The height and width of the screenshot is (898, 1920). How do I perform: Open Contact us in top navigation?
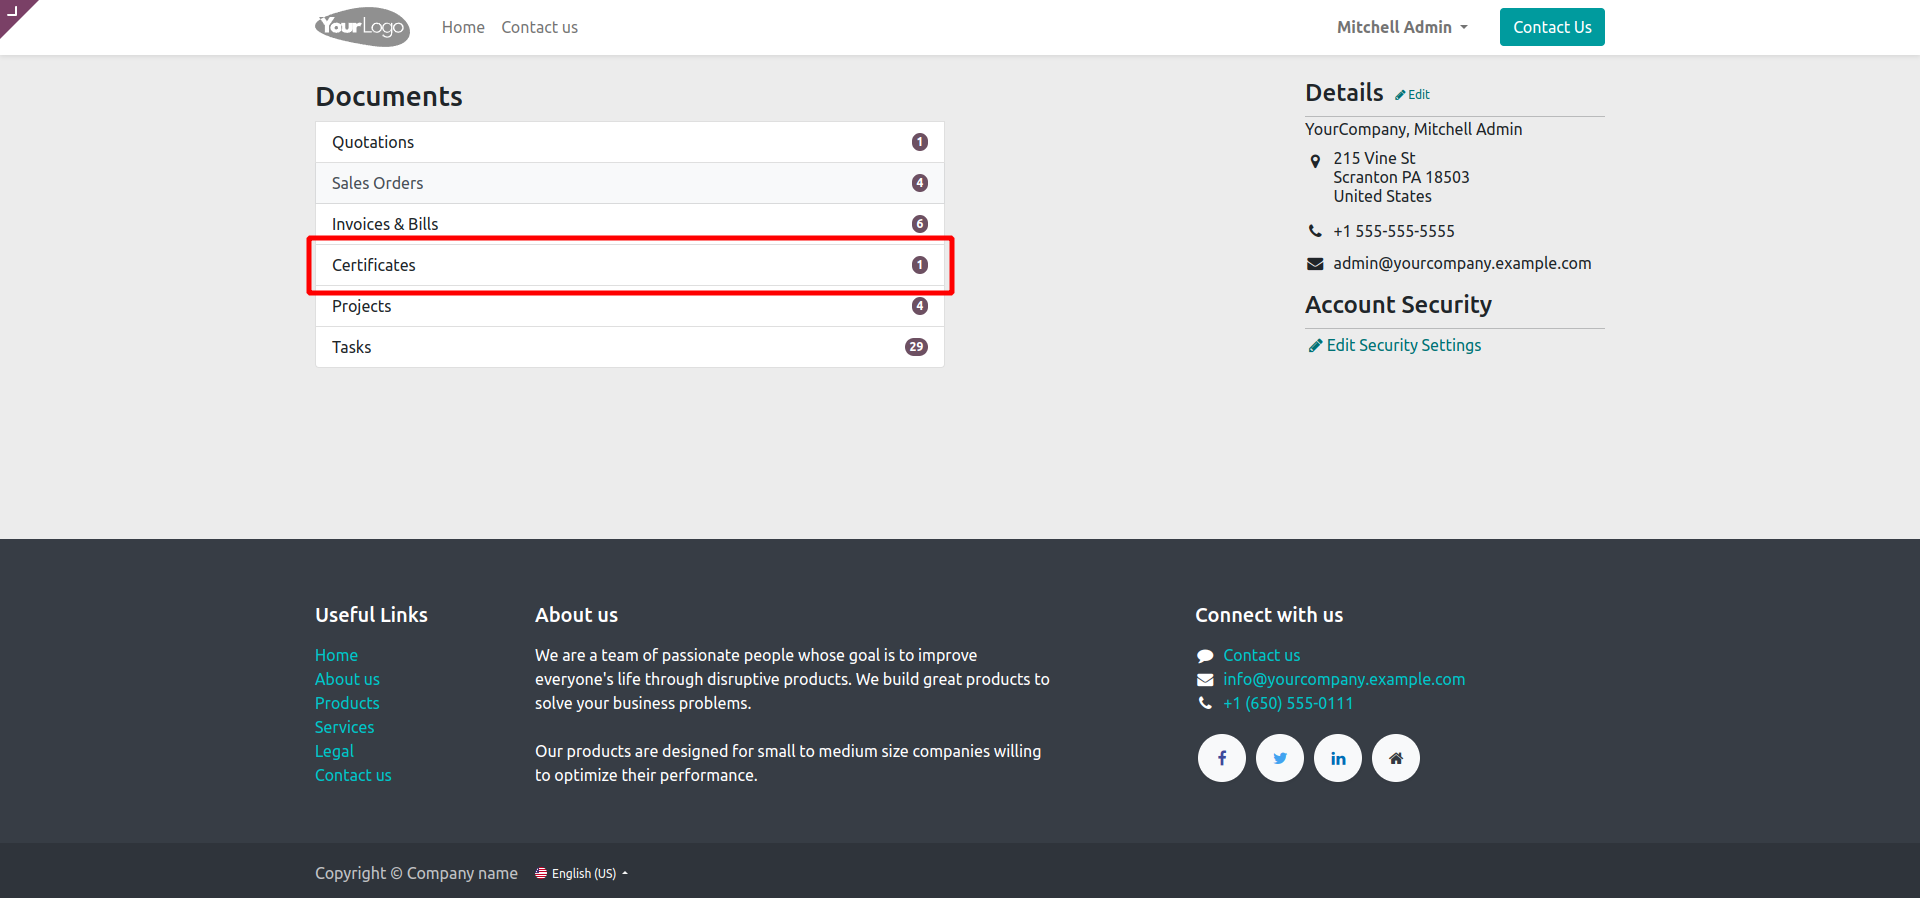[539, 27]
